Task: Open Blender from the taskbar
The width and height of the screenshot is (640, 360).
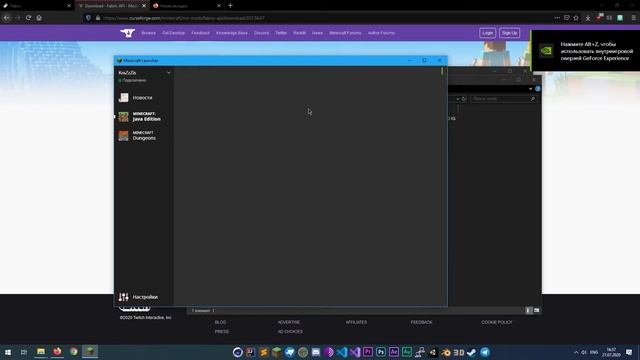Action: click(x=446, y=352)
